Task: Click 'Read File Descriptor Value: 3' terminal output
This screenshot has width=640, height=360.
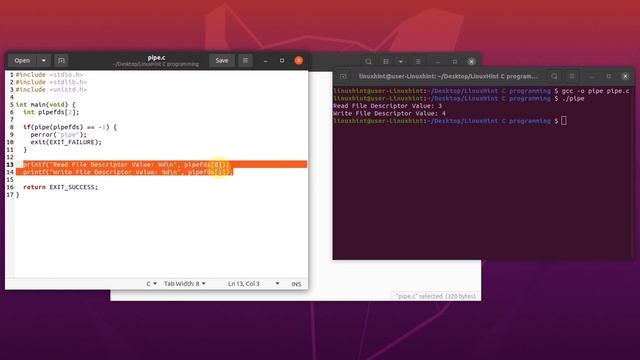Action: tap(387, 106)
